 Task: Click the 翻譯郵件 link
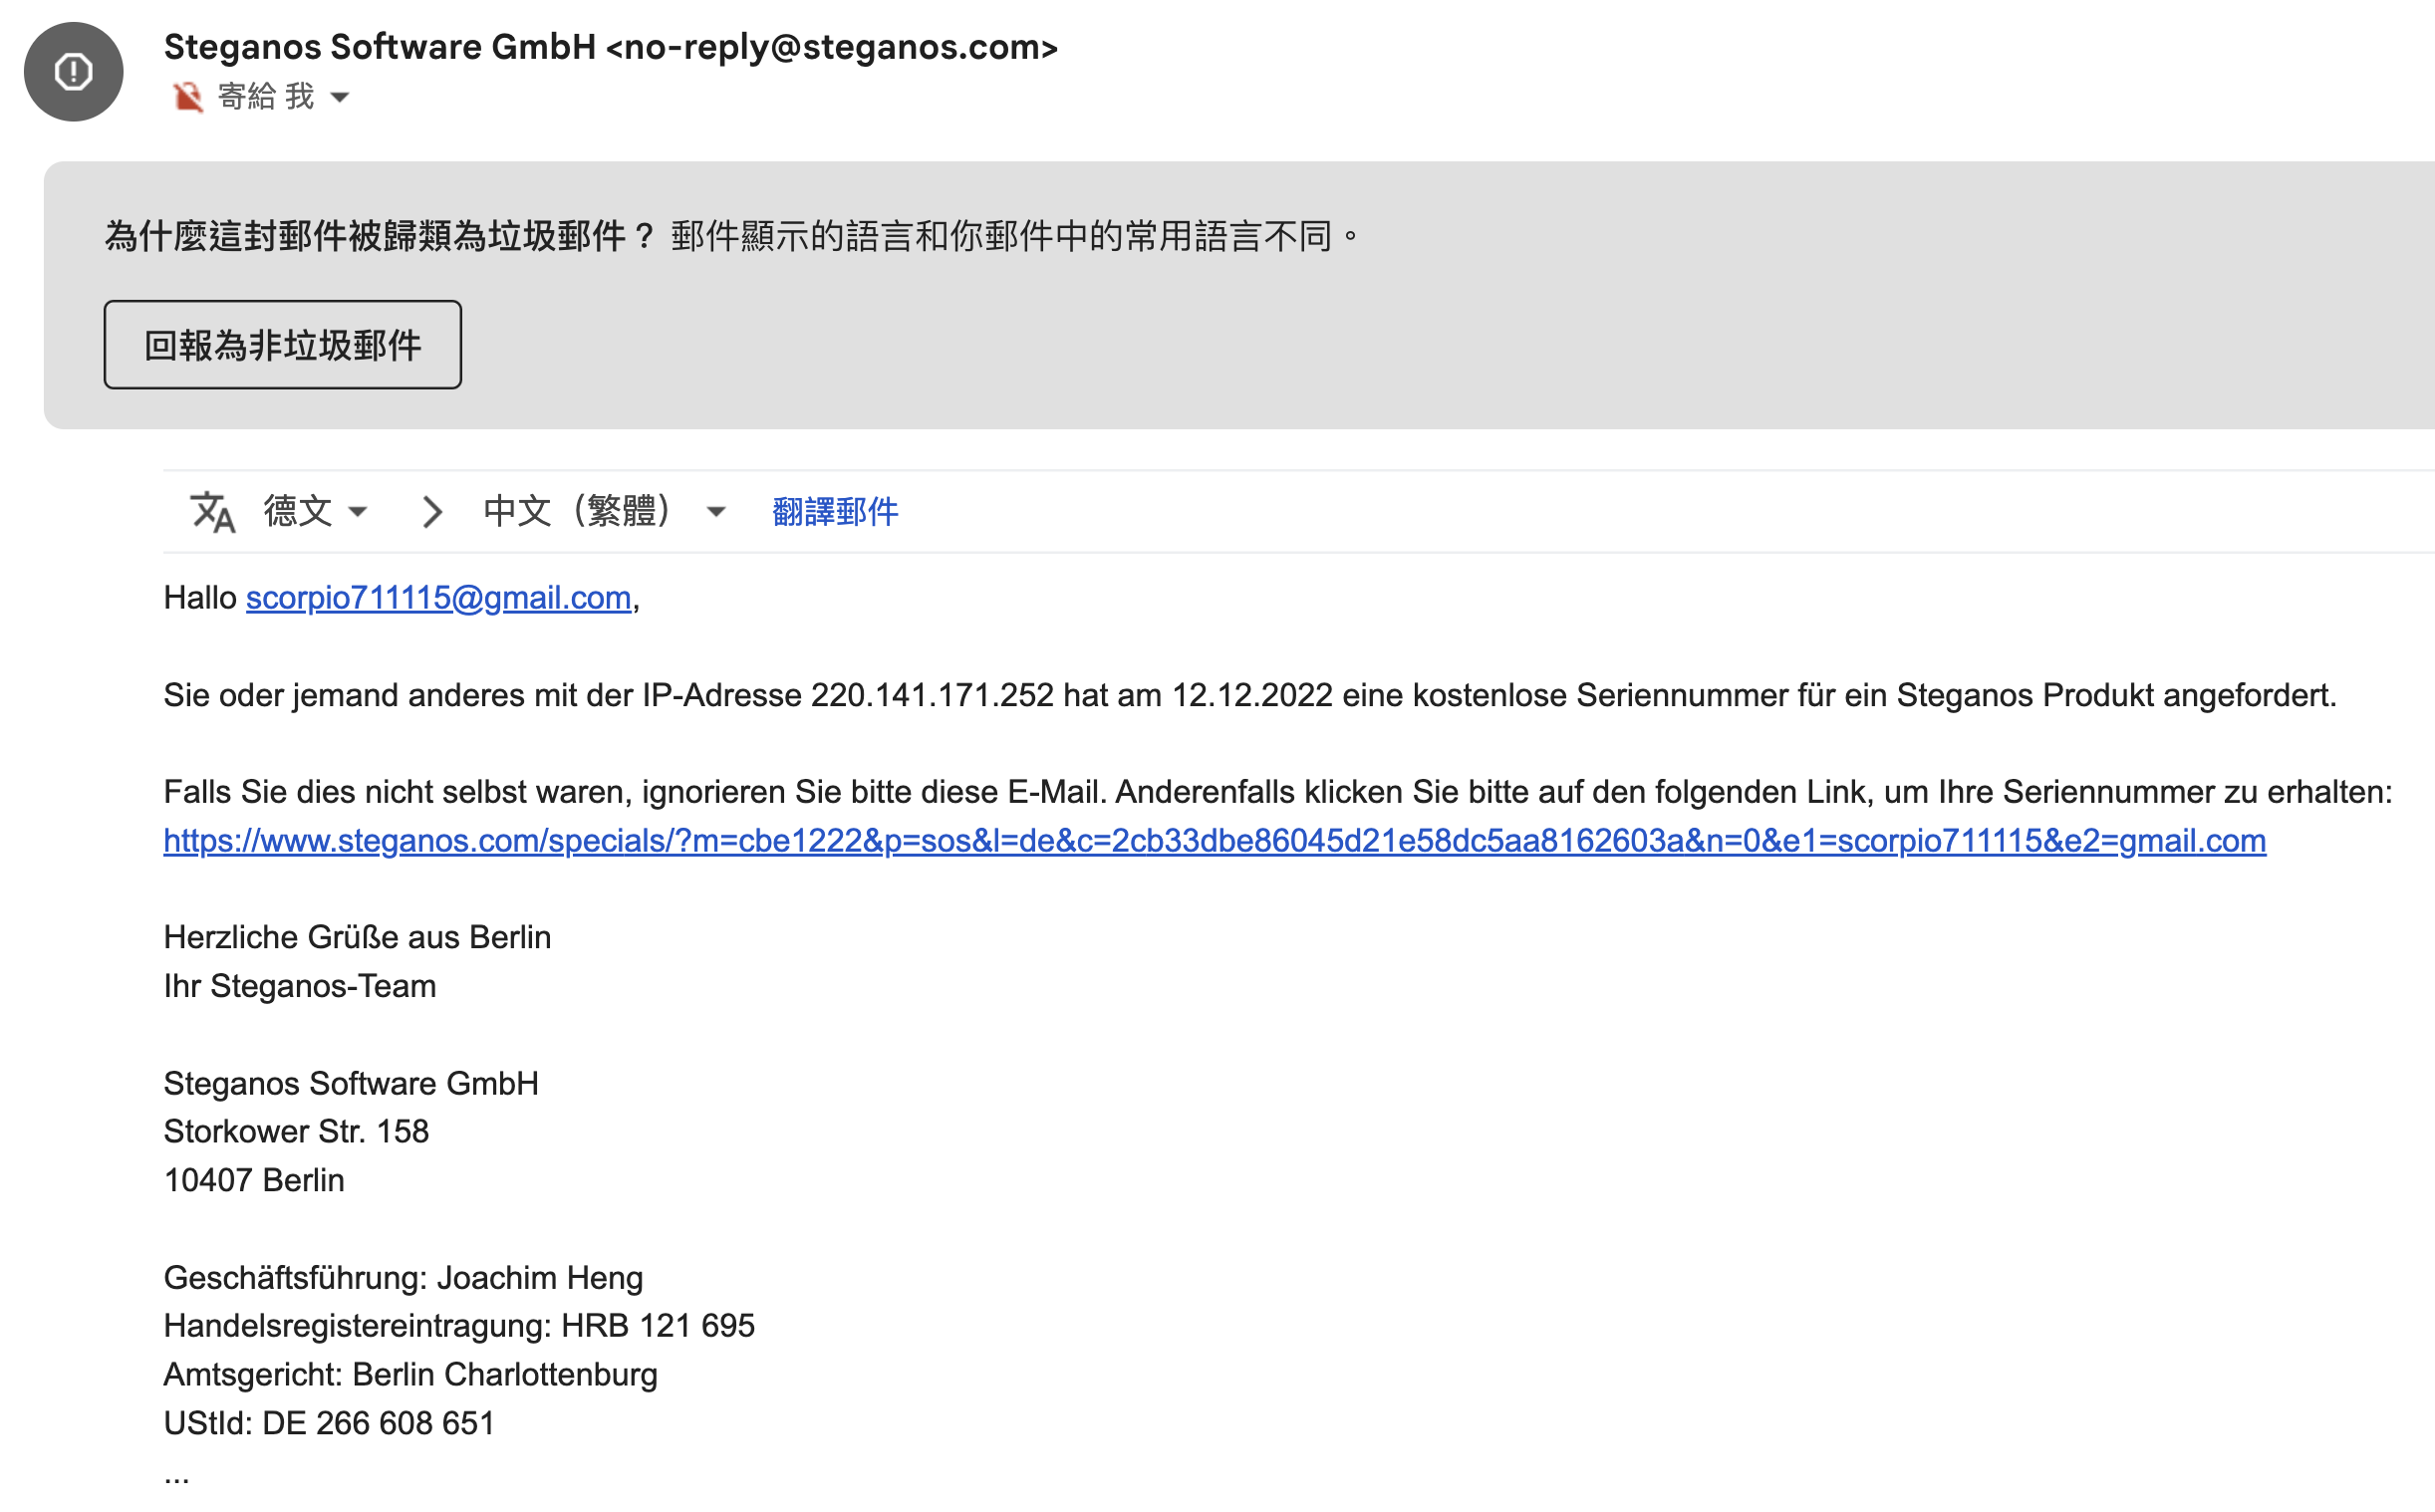click(x=835, y=512)
